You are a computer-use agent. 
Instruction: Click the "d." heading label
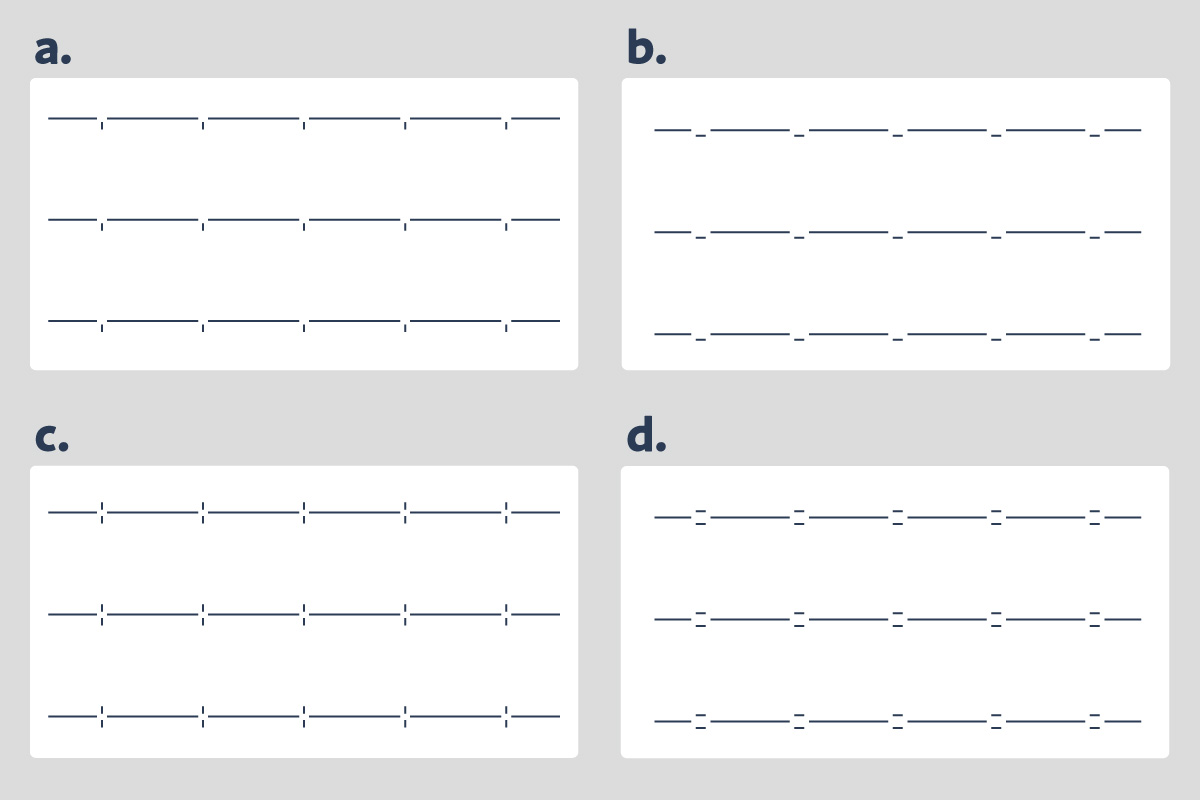pos(646,436)
